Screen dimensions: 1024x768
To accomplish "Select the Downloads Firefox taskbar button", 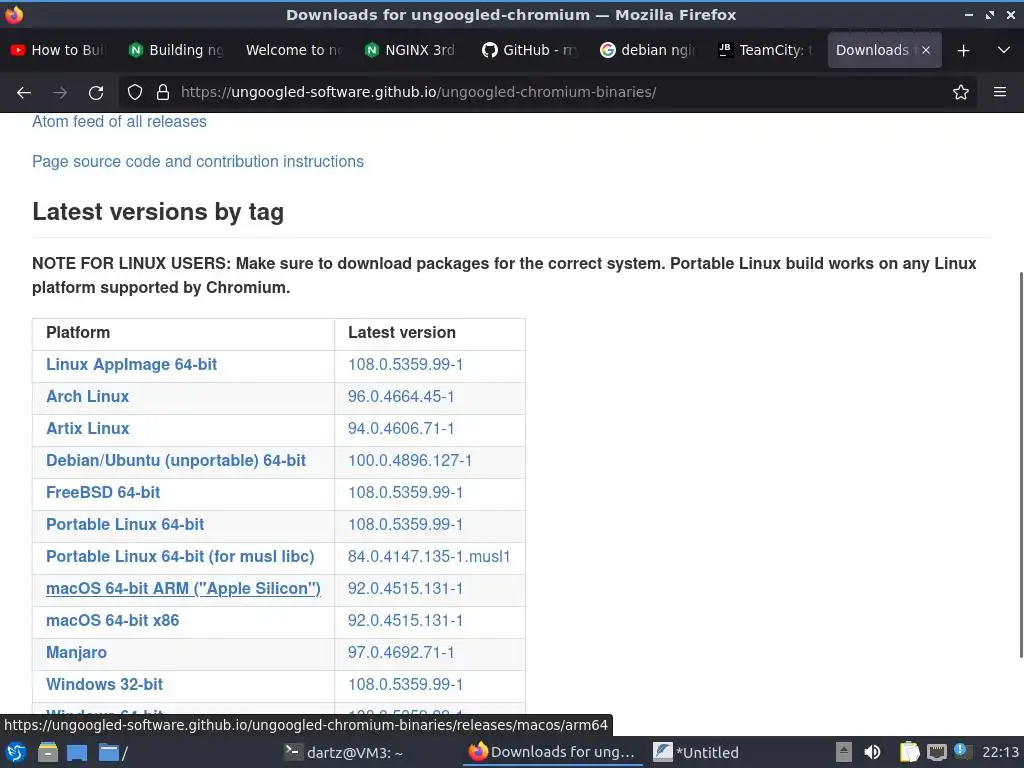I will point(552,752).
